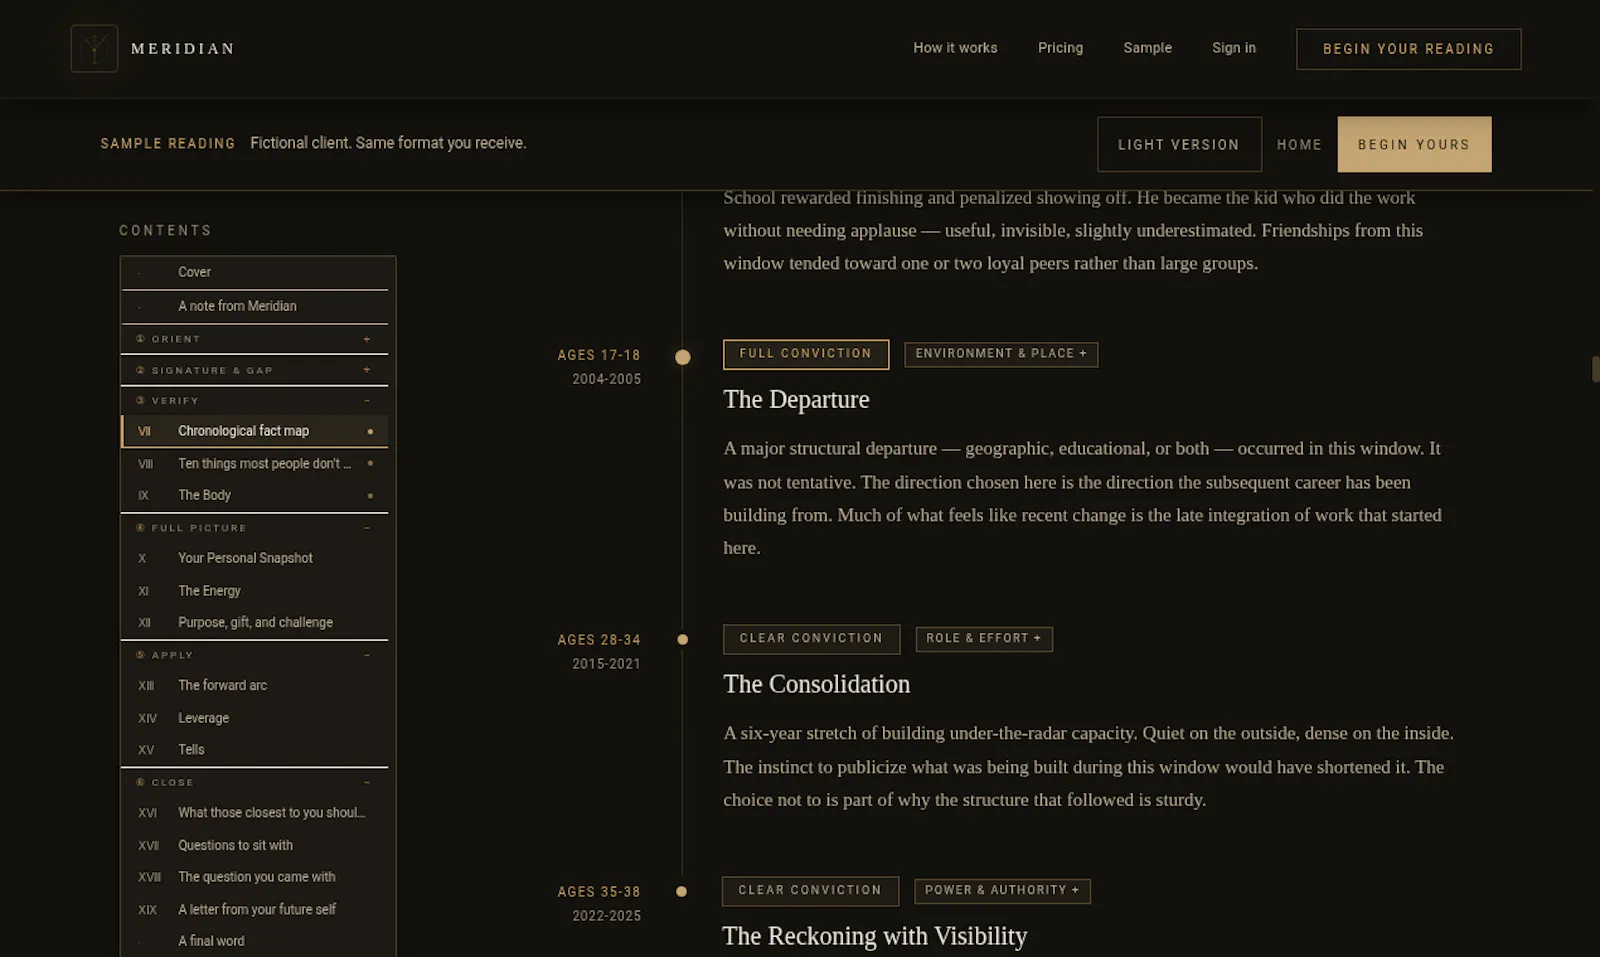Click the page scrollbar thumb
1600x957 pixels.
(1595, 369)
